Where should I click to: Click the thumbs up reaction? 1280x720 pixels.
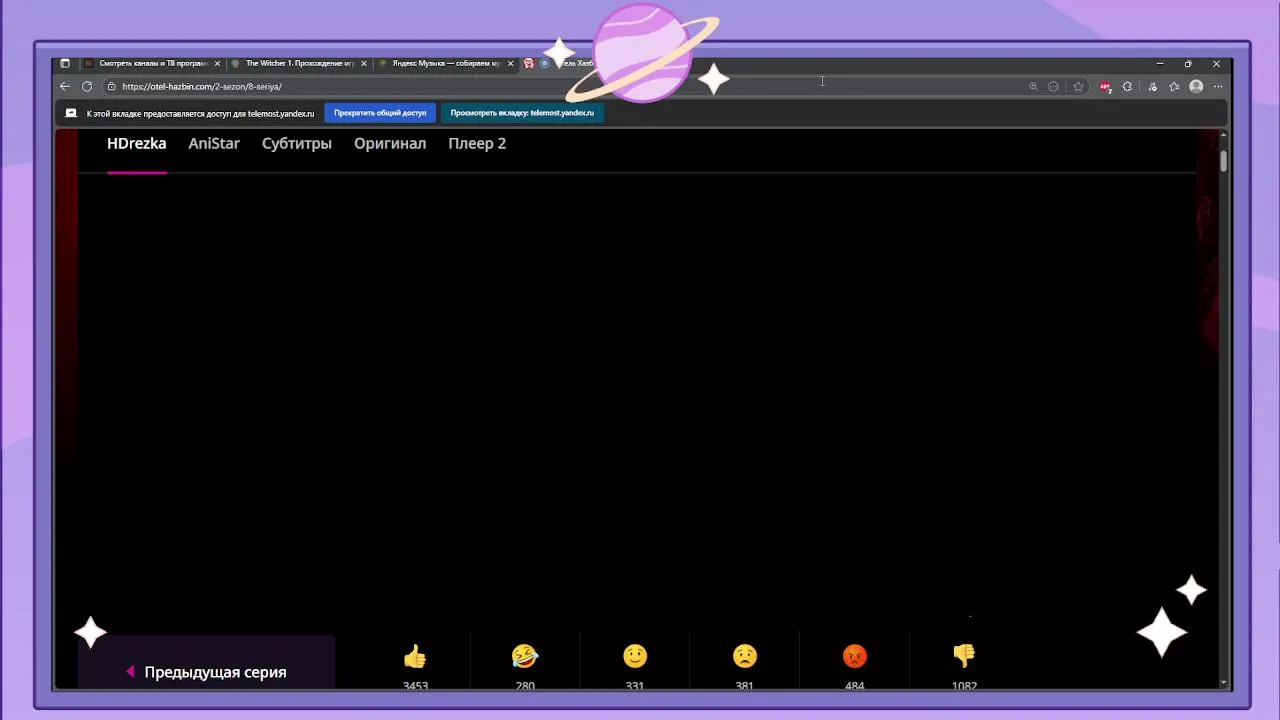(x=415, y=657)
